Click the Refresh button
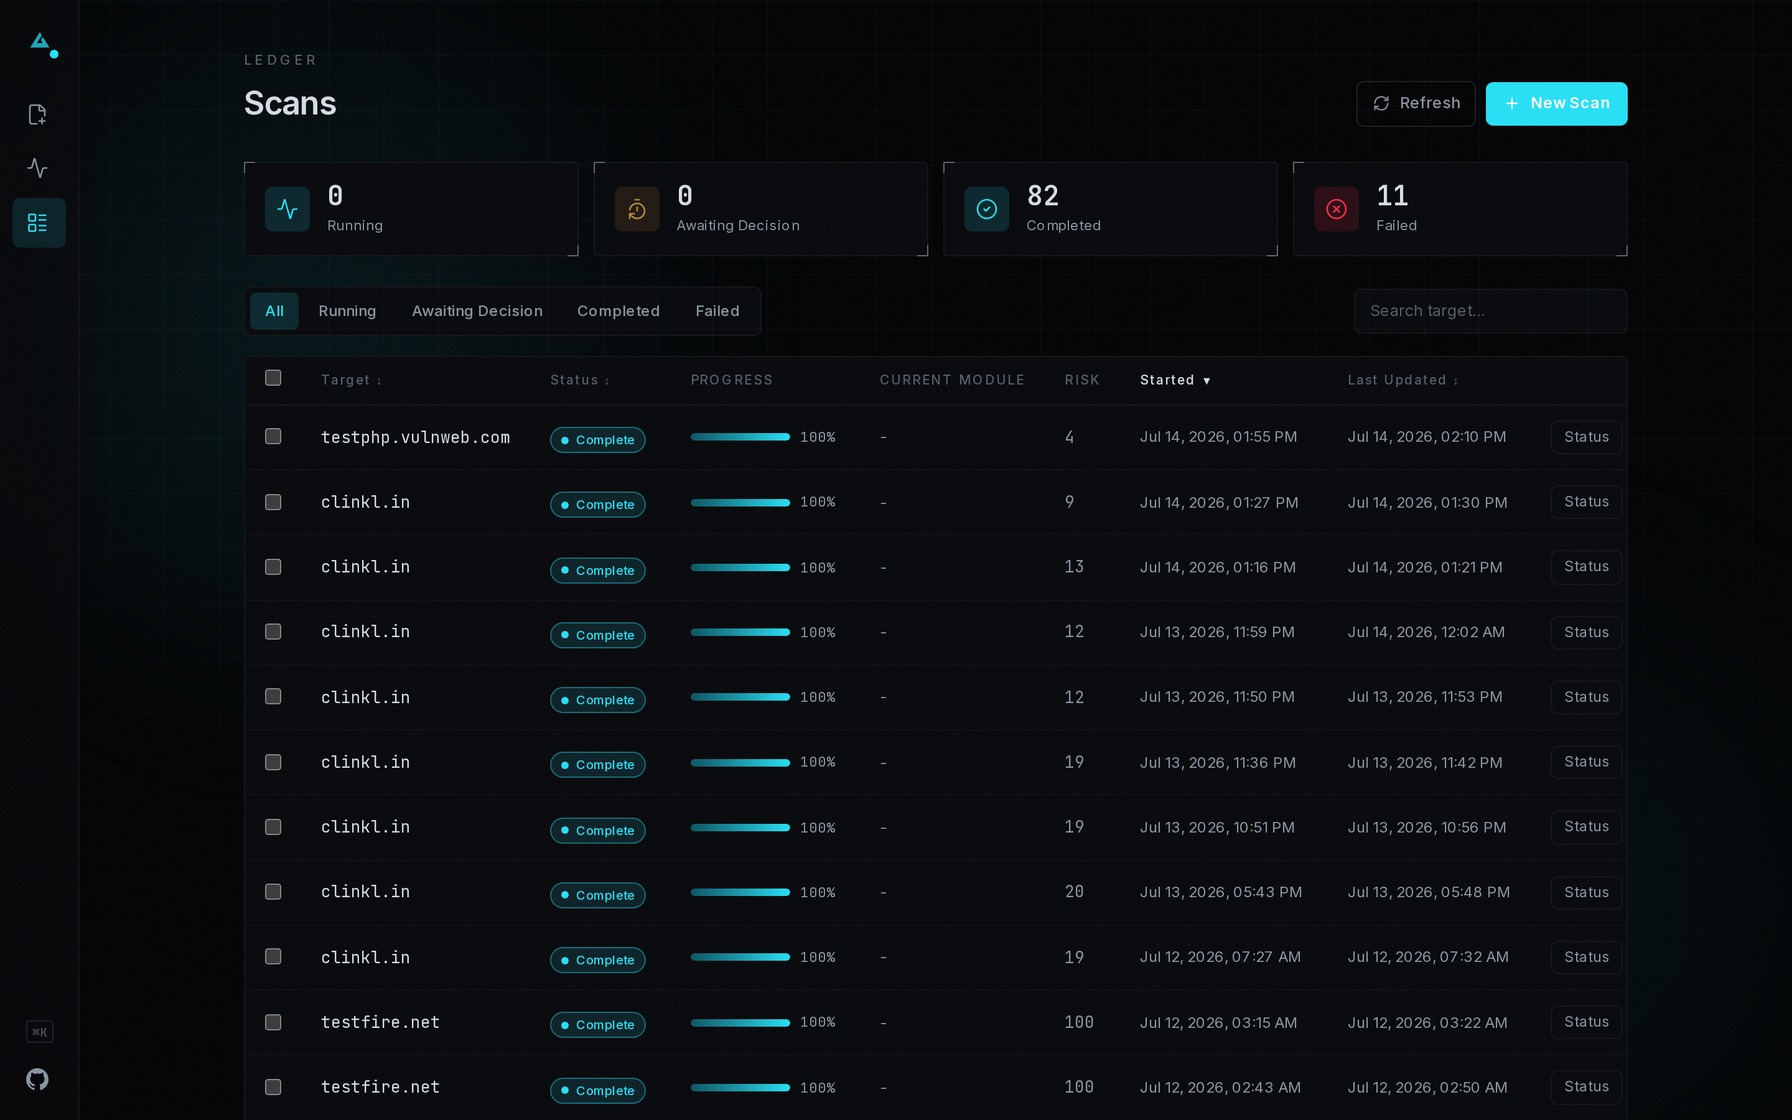The image size is (1792, 1120). point(1415,104)
